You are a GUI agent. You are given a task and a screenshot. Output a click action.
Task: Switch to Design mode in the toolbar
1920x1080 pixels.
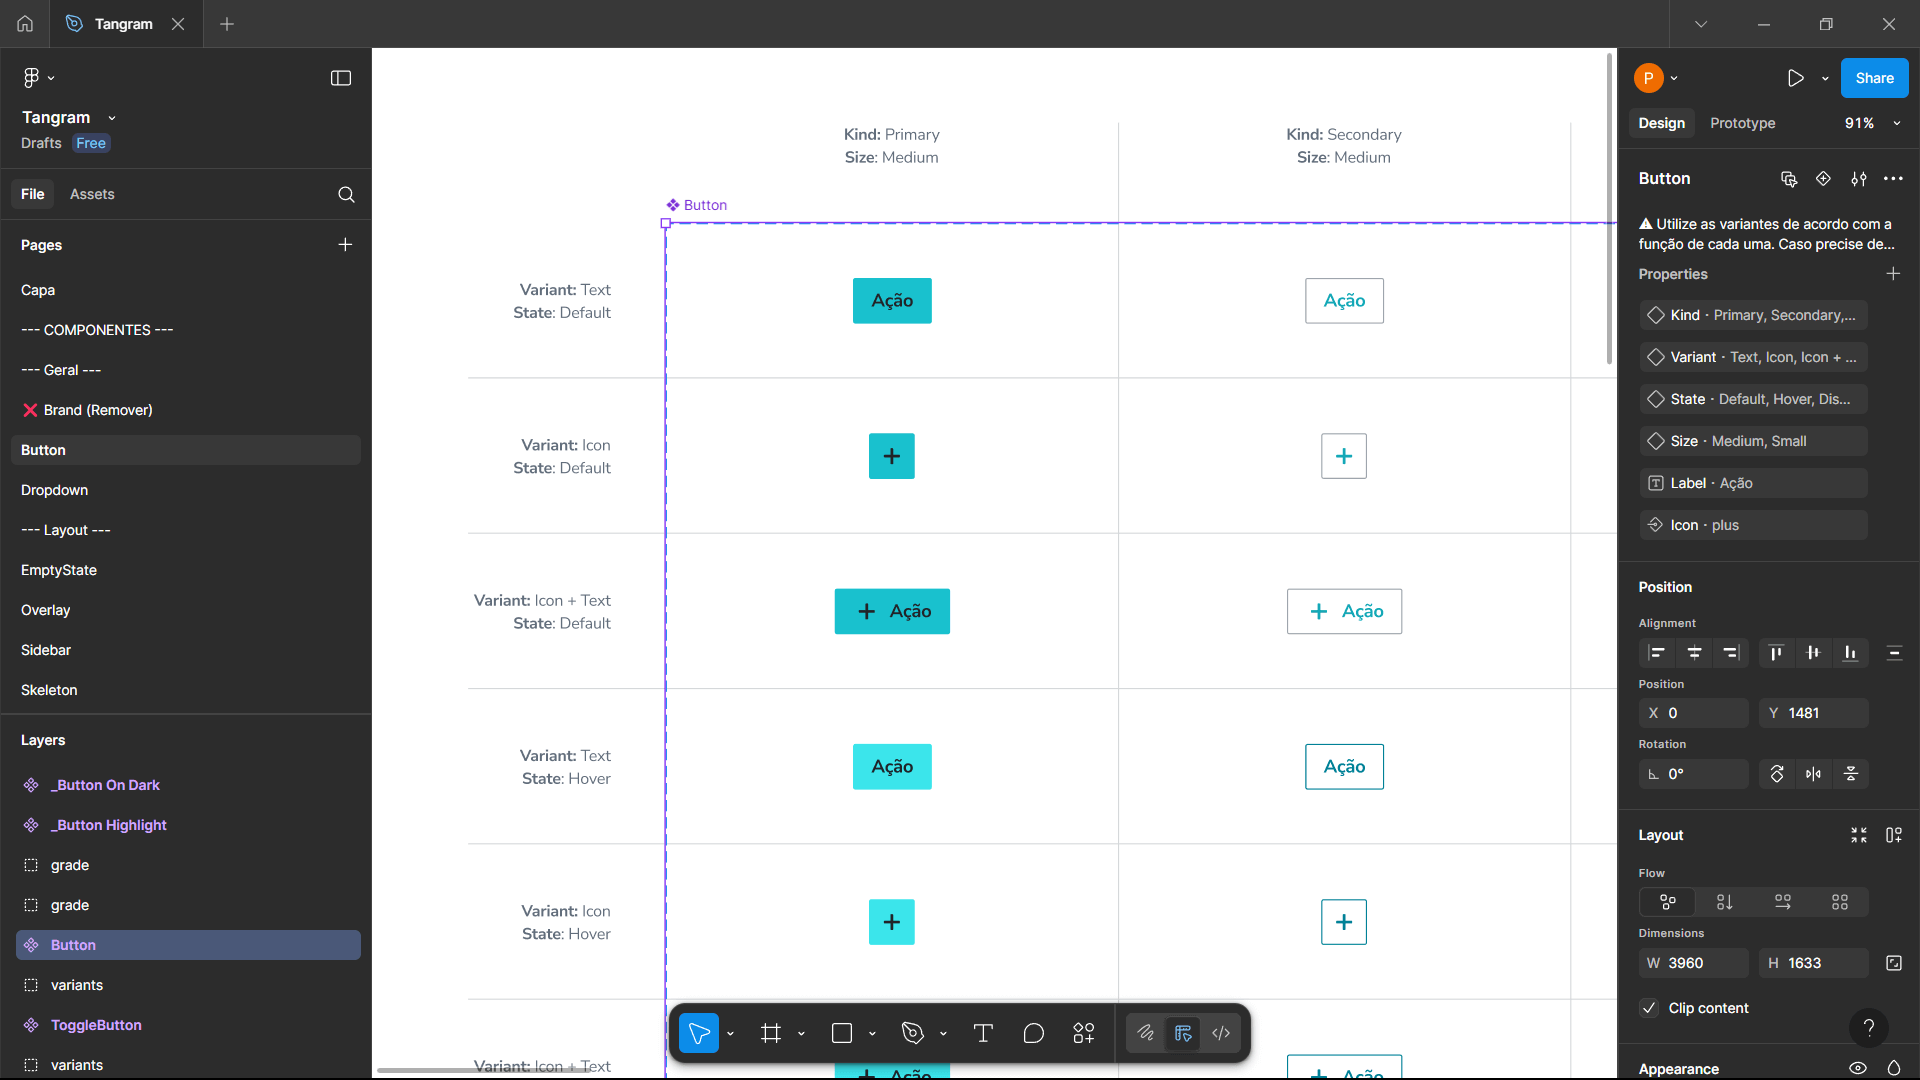[1183, 1033]
